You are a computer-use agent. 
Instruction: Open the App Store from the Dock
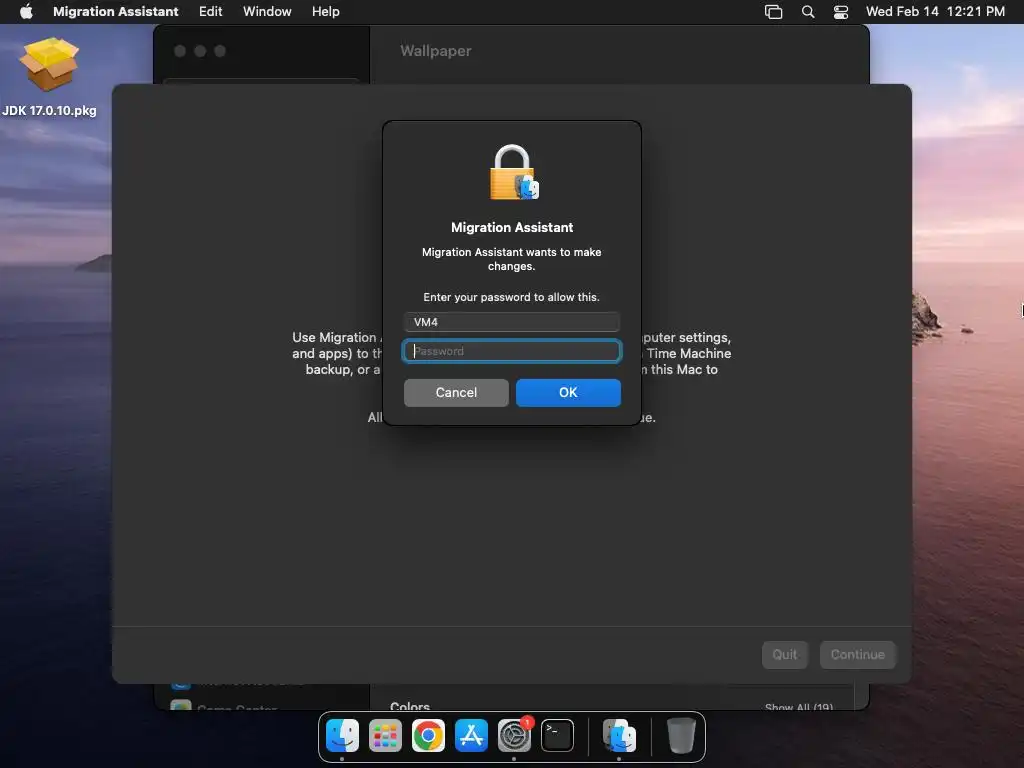coord(471,735)
